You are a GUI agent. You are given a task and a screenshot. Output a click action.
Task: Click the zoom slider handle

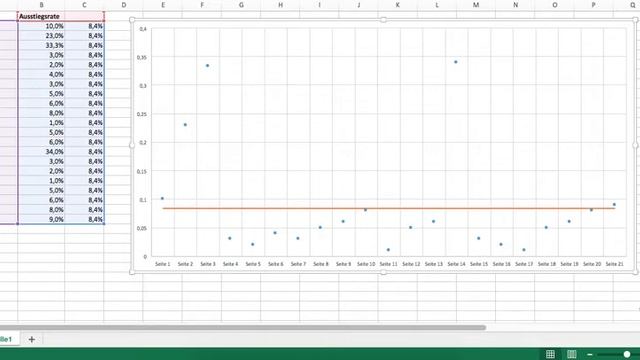coord(627,354)
